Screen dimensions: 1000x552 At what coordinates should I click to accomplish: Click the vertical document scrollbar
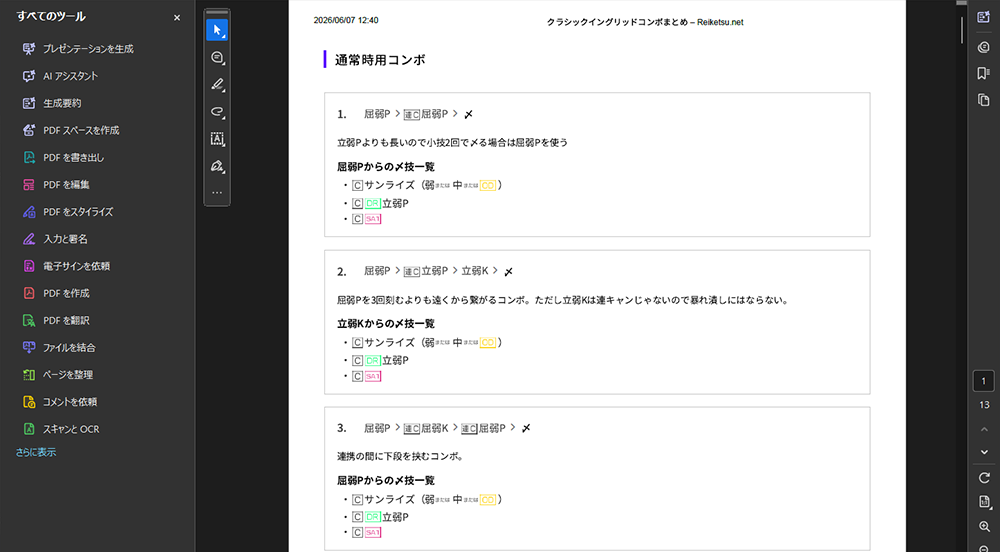pos(962,29)
